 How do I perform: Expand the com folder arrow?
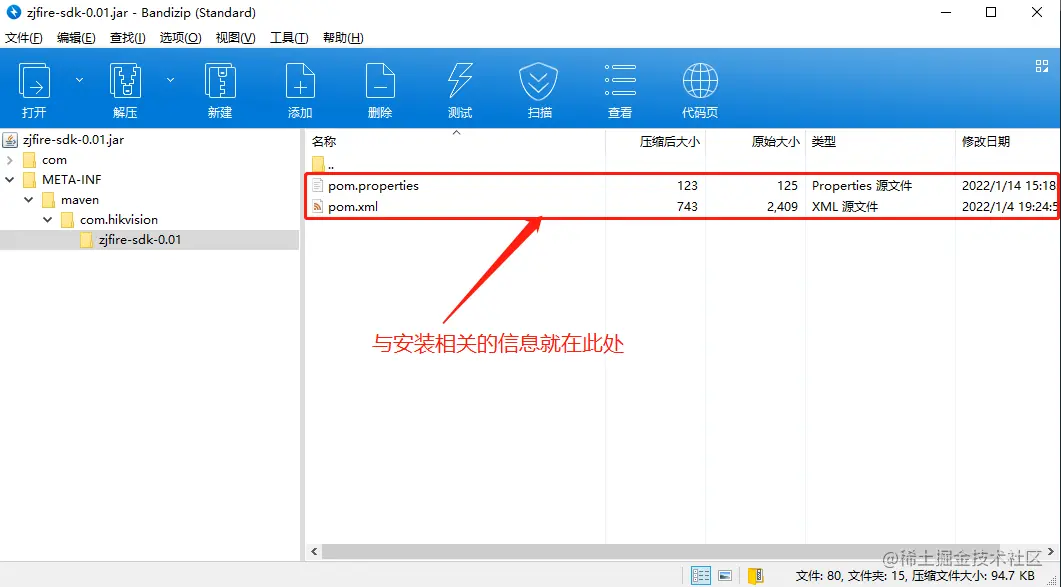[10, 160]
